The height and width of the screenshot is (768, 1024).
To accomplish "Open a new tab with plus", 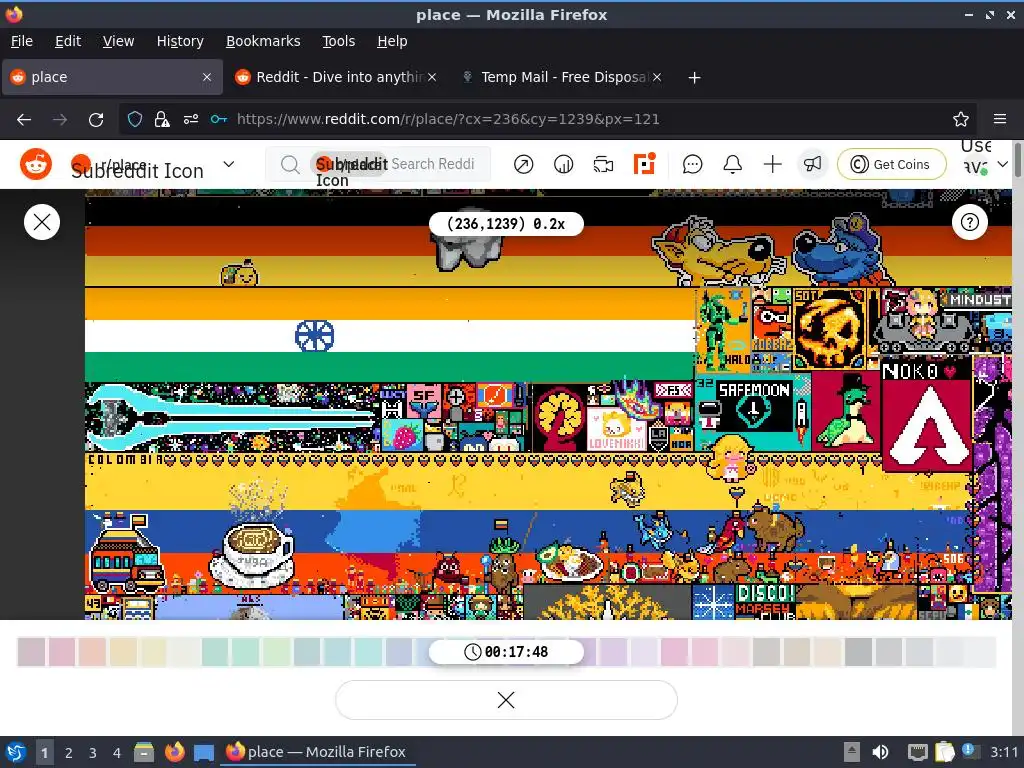I will tap(694, 78).
